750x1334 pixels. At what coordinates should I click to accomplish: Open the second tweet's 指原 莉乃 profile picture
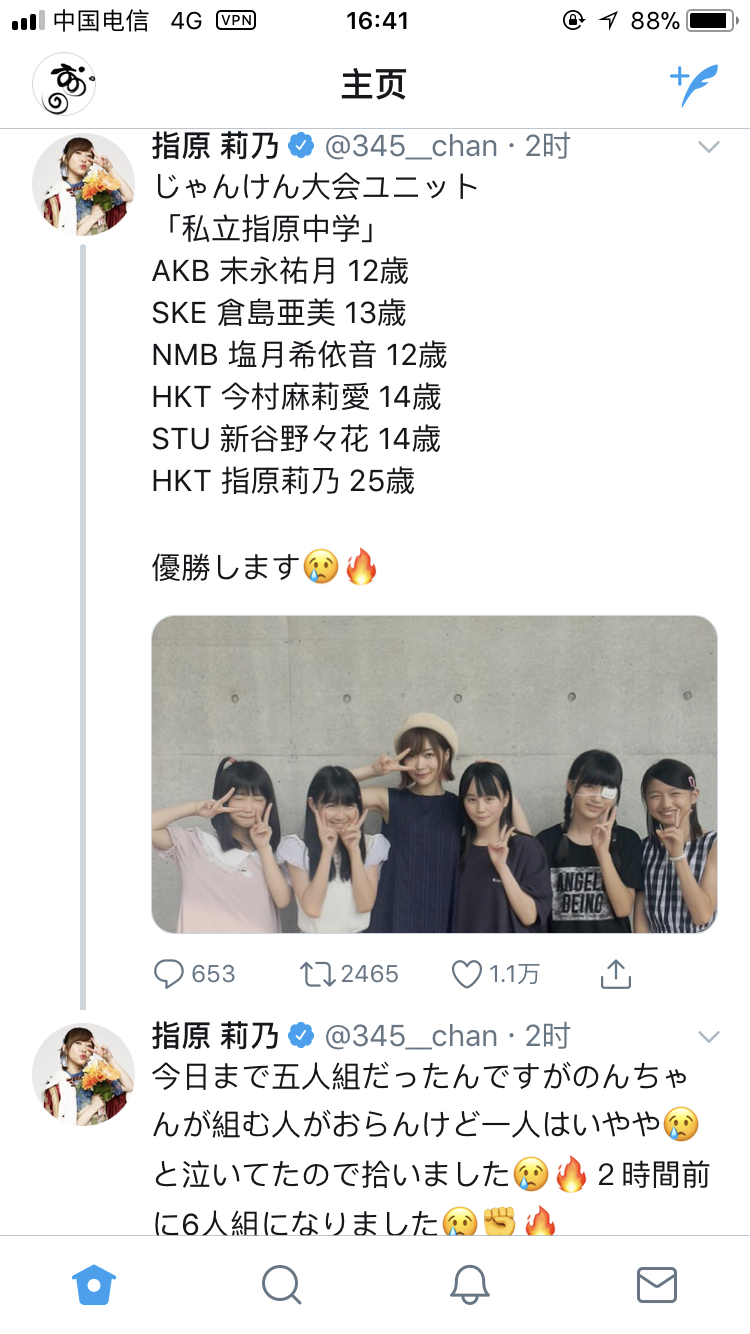pyautogui.click(x=83, y=1074)
